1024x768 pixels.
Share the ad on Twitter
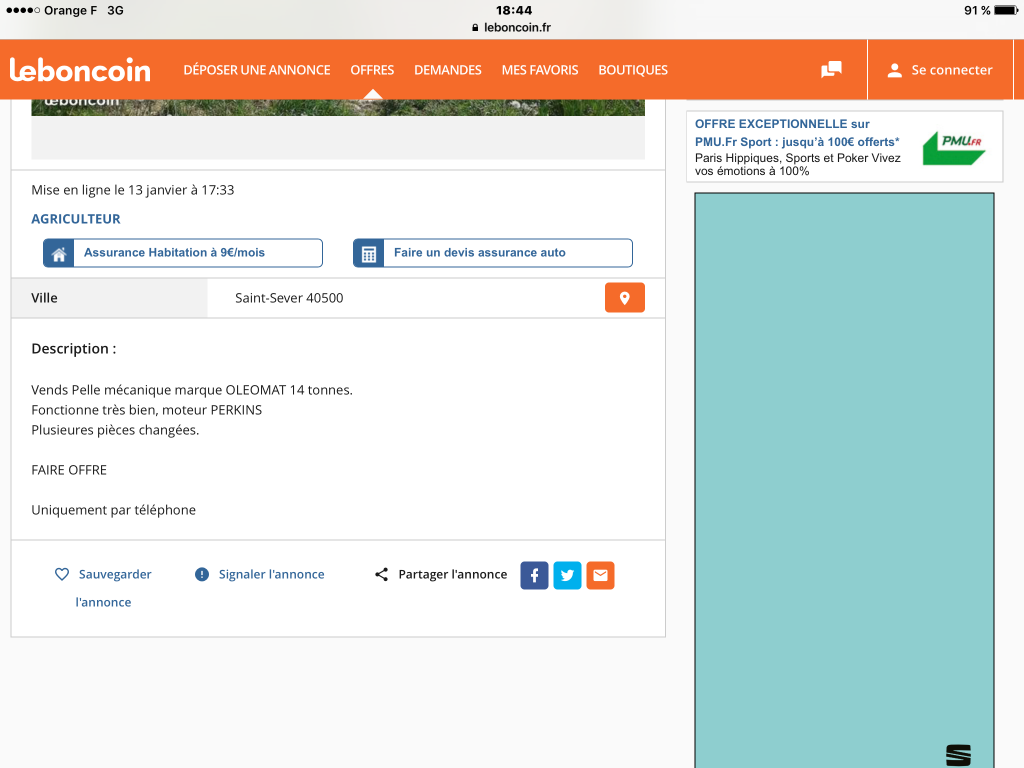(x=568, y=575)
